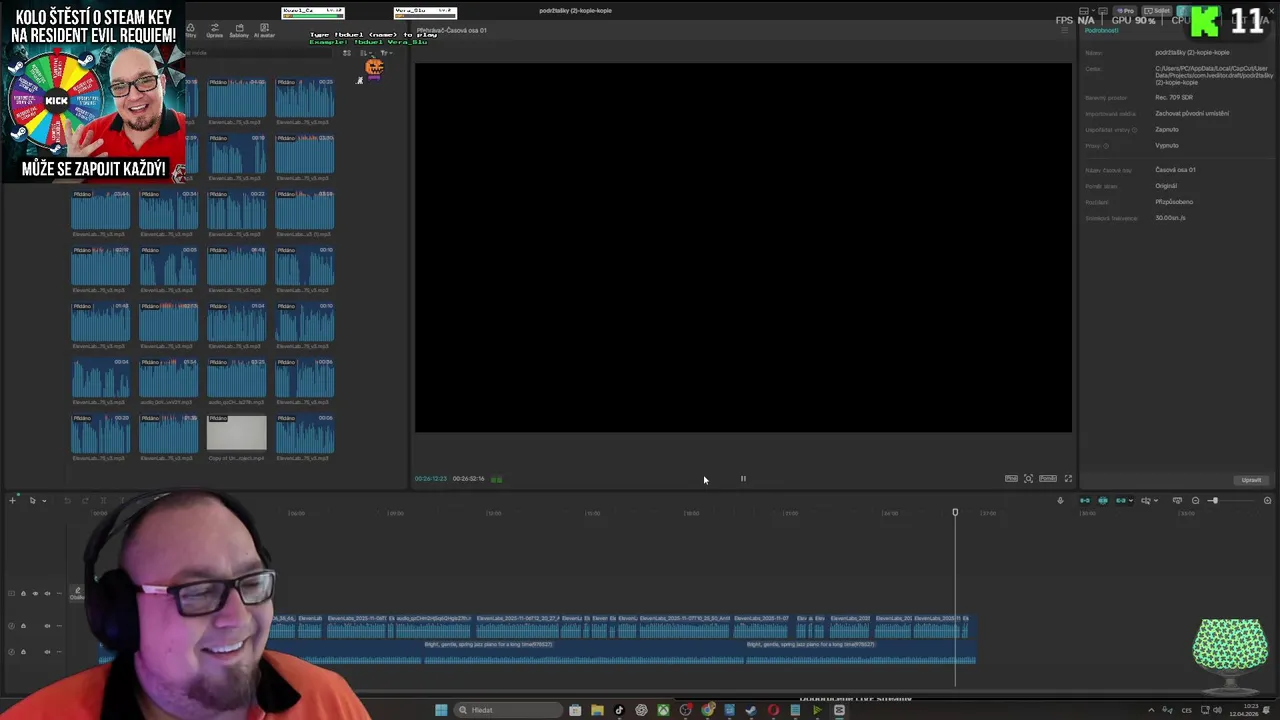Select the last audio clip in bottom media row
The height and width of the screenshot is (720, 1280).
tap(305, 433)
